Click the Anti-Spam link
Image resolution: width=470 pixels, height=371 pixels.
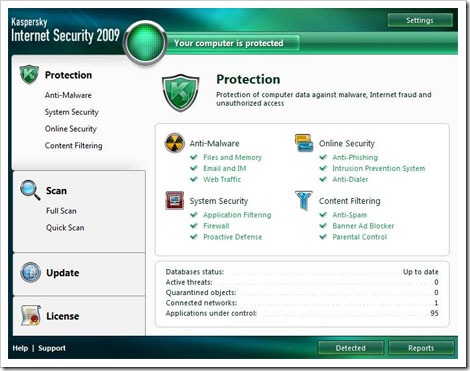coord(350,215)
